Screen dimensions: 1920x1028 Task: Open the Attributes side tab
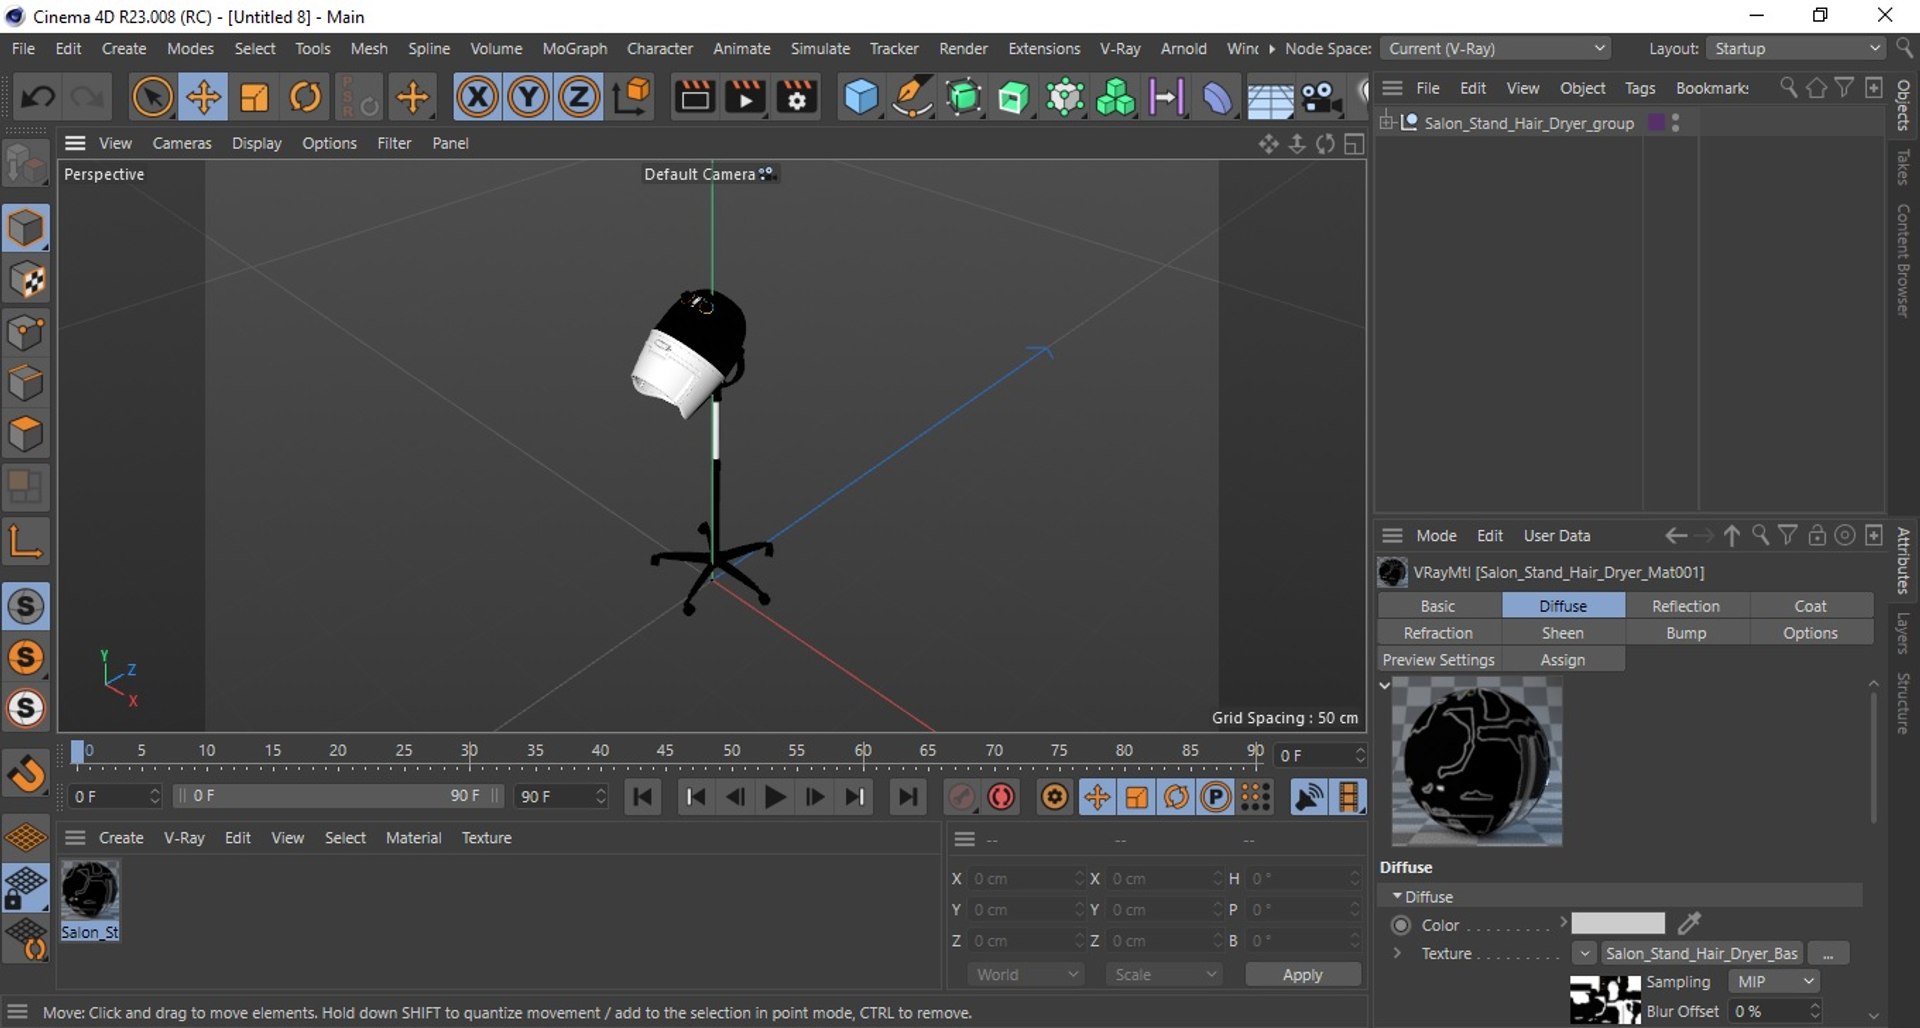pos(1903,560)
